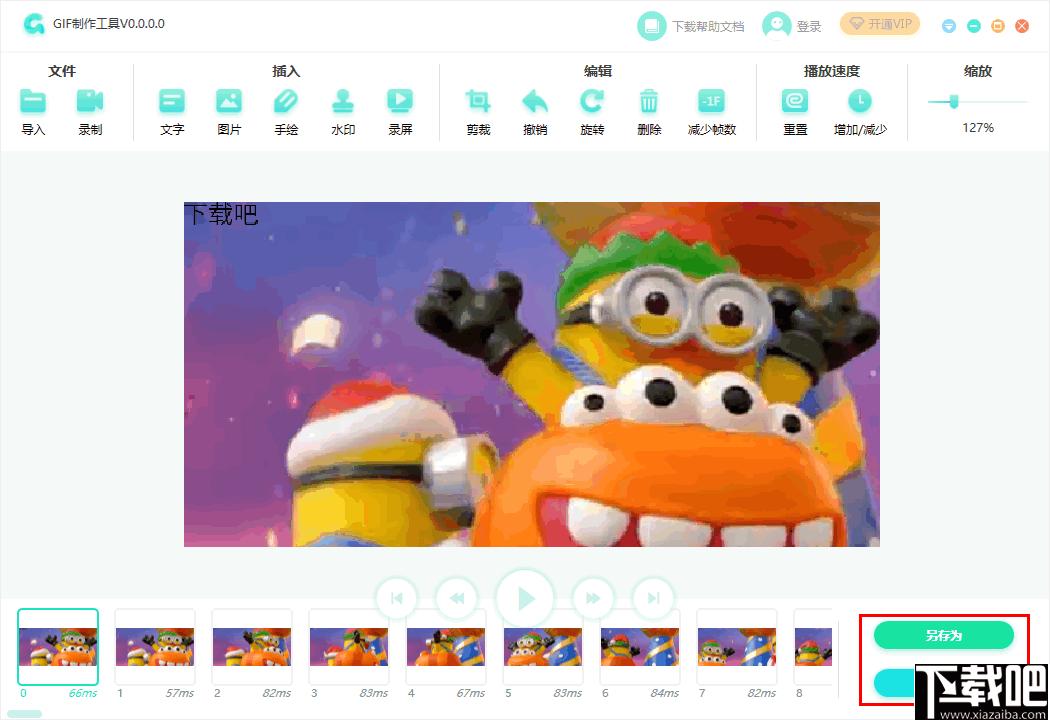Insert text using the 文字 icon
The width and height of the screenshot is (1050, 720).
(x=172, y=102)
